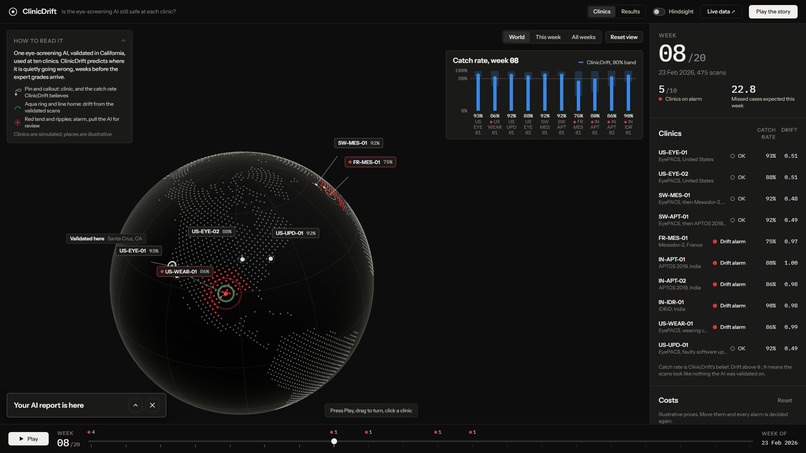Image resolution: width=806 pixels, height=453 pixels.
Task: Click the timeline slider handle at week 08
Action: click(x=334, y=441)
